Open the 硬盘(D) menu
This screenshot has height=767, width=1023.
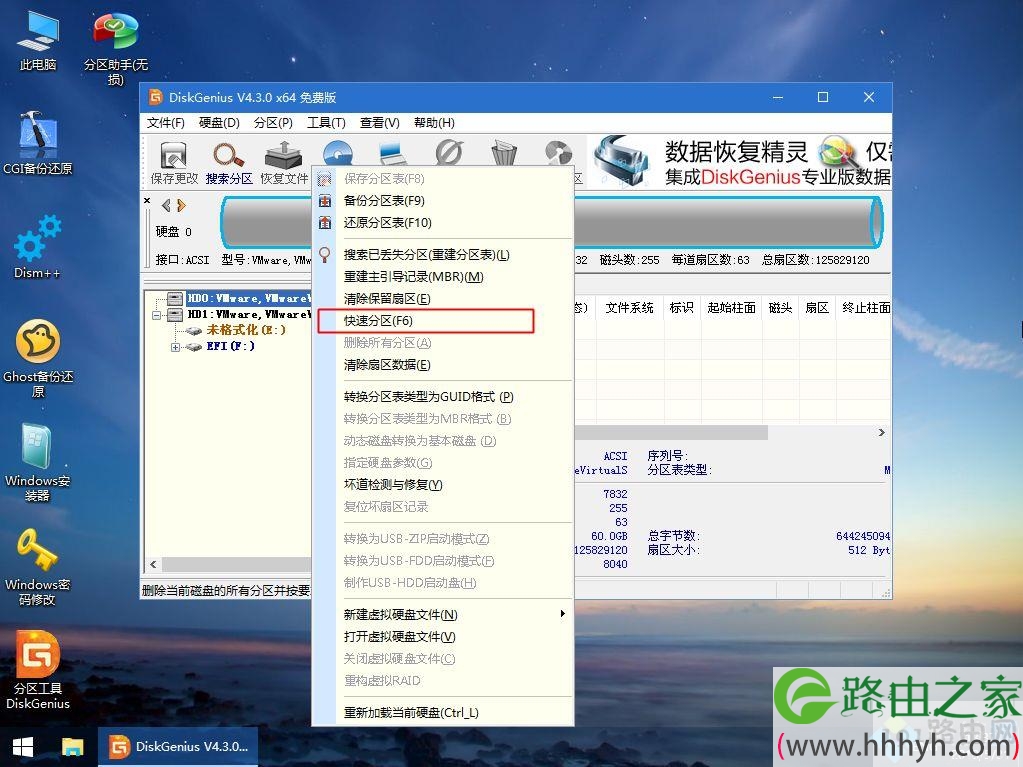pos(219,123)
